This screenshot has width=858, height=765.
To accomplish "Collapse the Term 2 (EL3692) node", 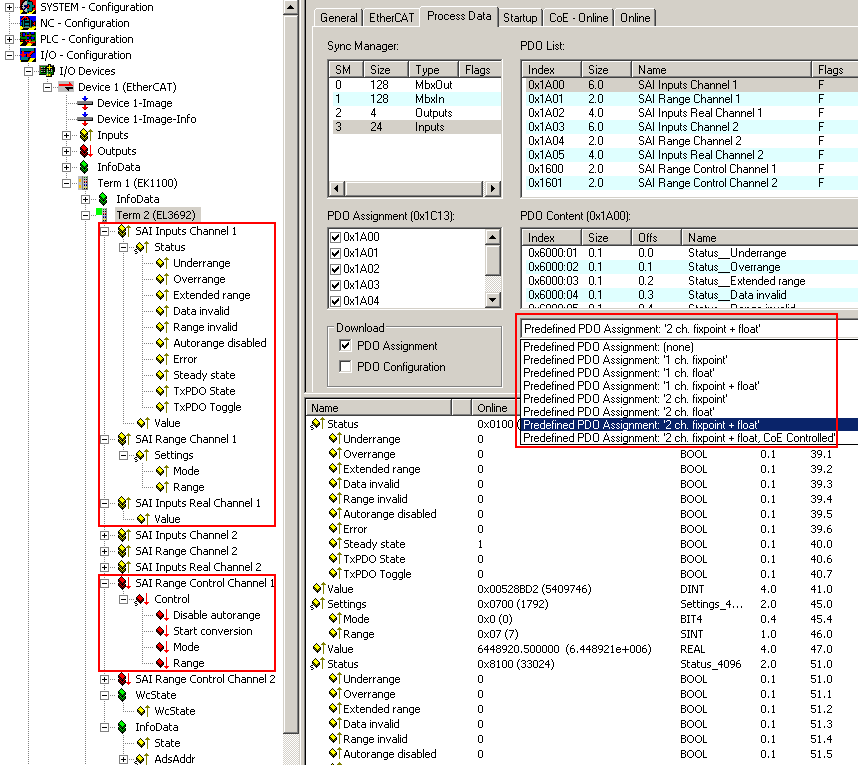I will (85, 215).
